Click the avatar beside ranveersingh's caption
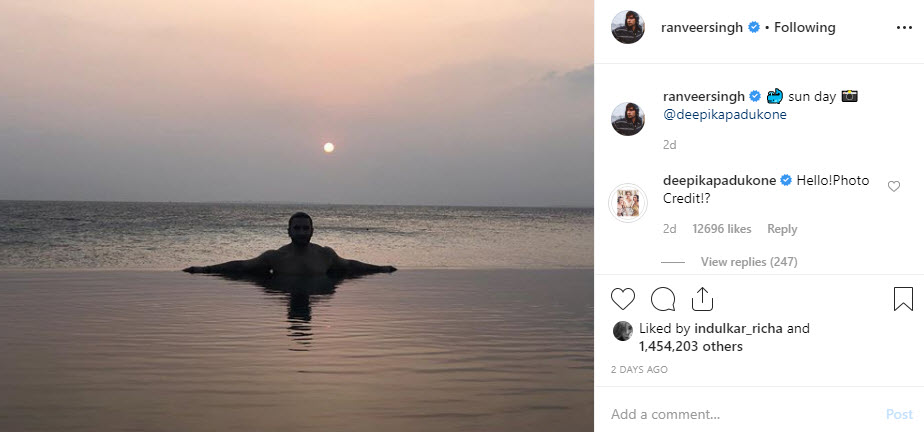 [628, 118]
